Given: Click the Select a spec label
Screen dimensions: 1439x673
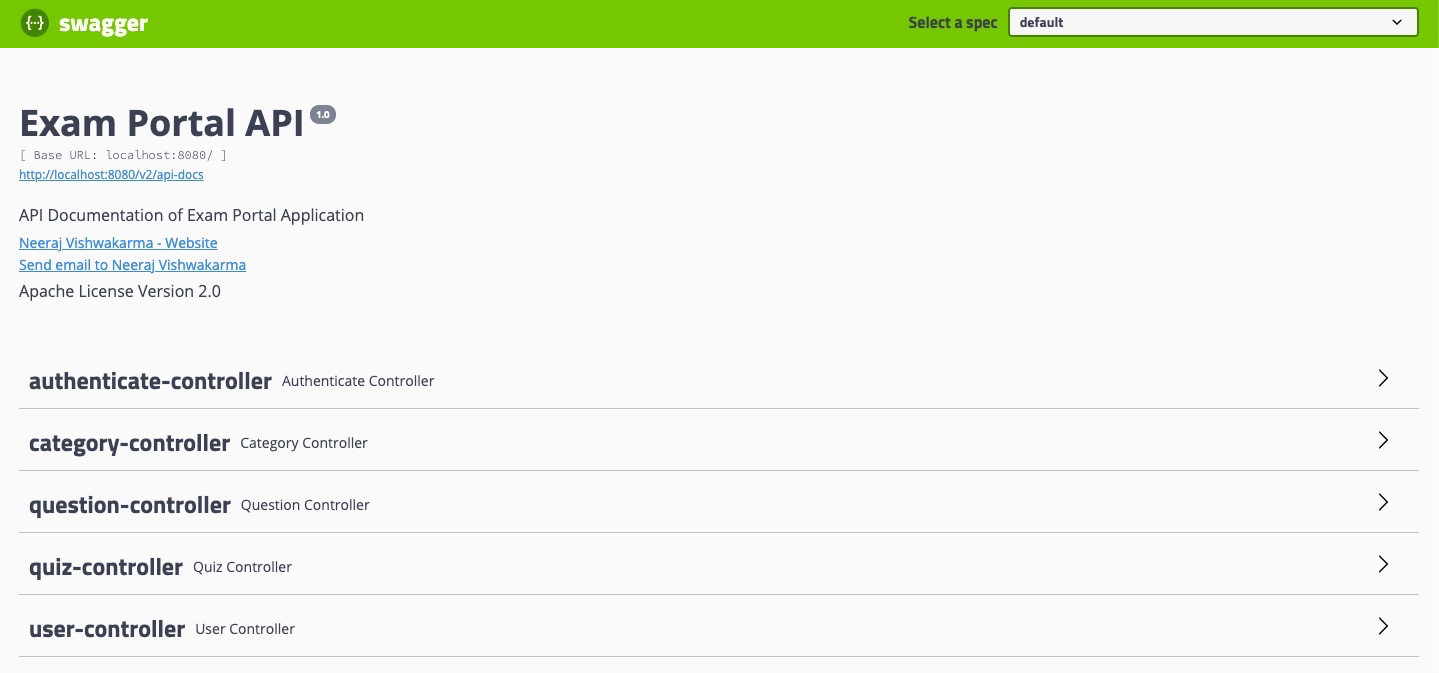Looking at the screenshot, I should pyautogui.click(x=952, y=22).
